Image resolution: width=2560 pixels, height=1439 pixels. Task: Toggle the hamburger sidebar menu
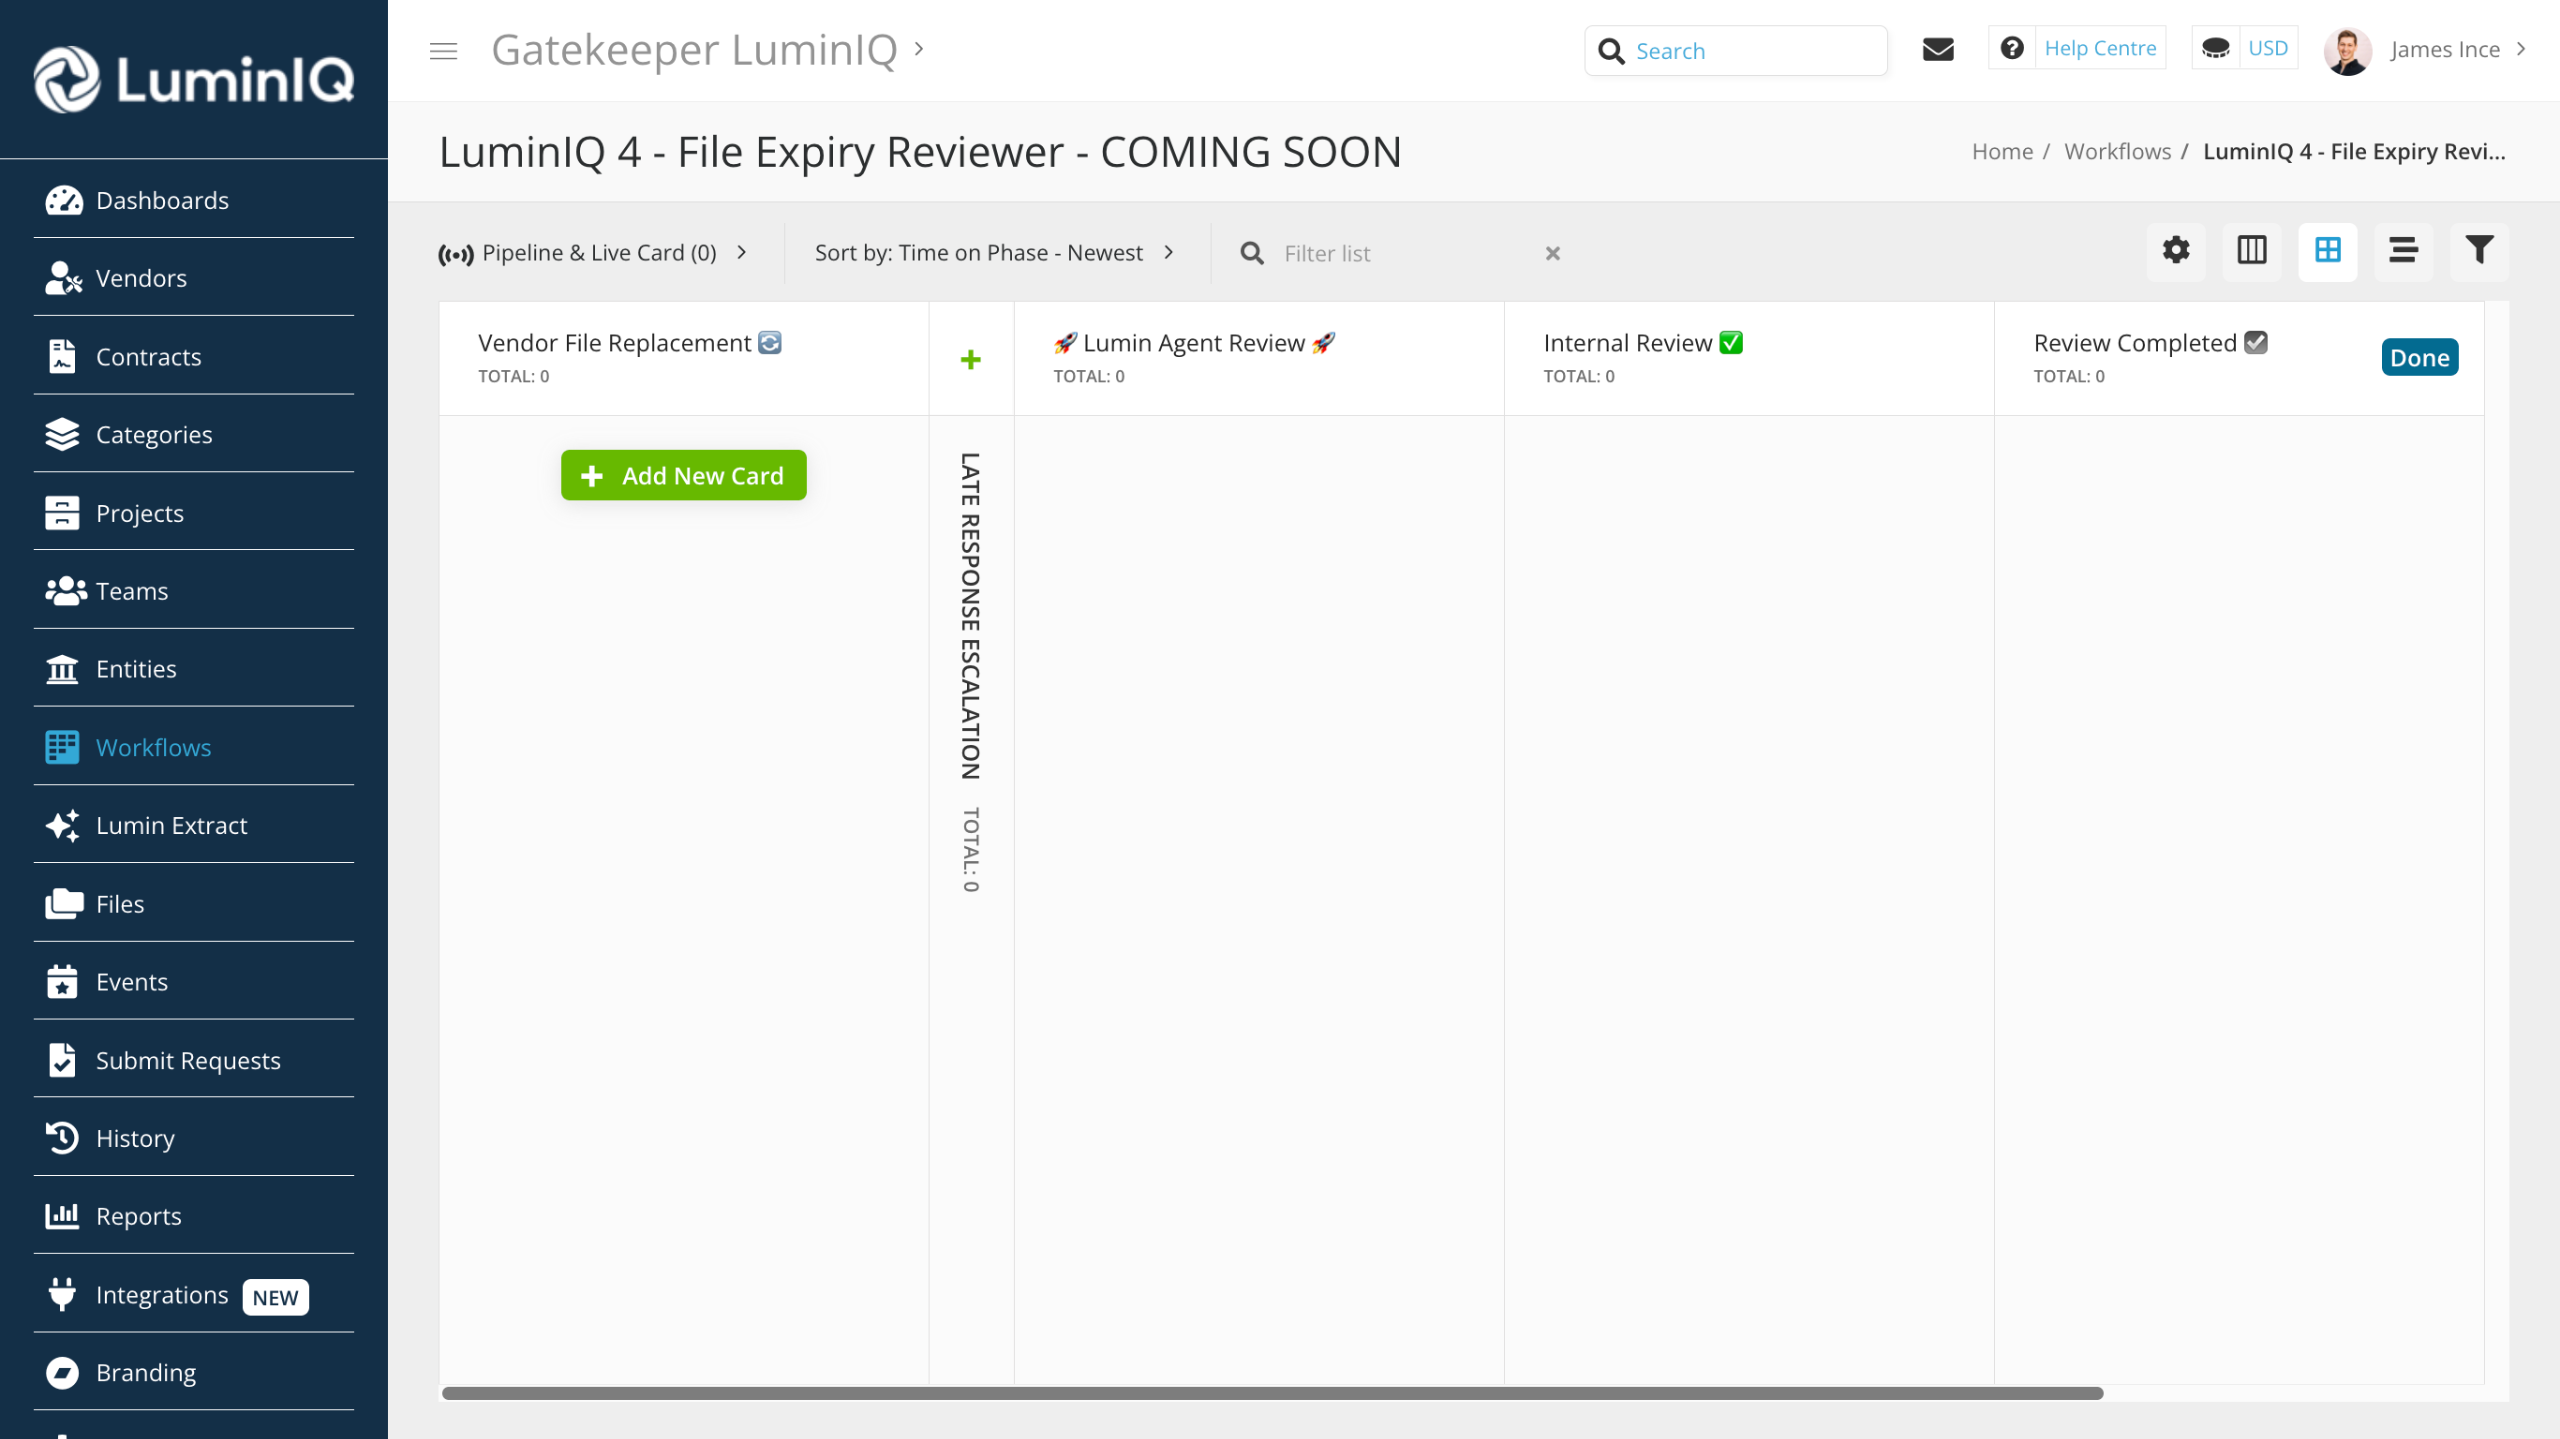(443, 50)
